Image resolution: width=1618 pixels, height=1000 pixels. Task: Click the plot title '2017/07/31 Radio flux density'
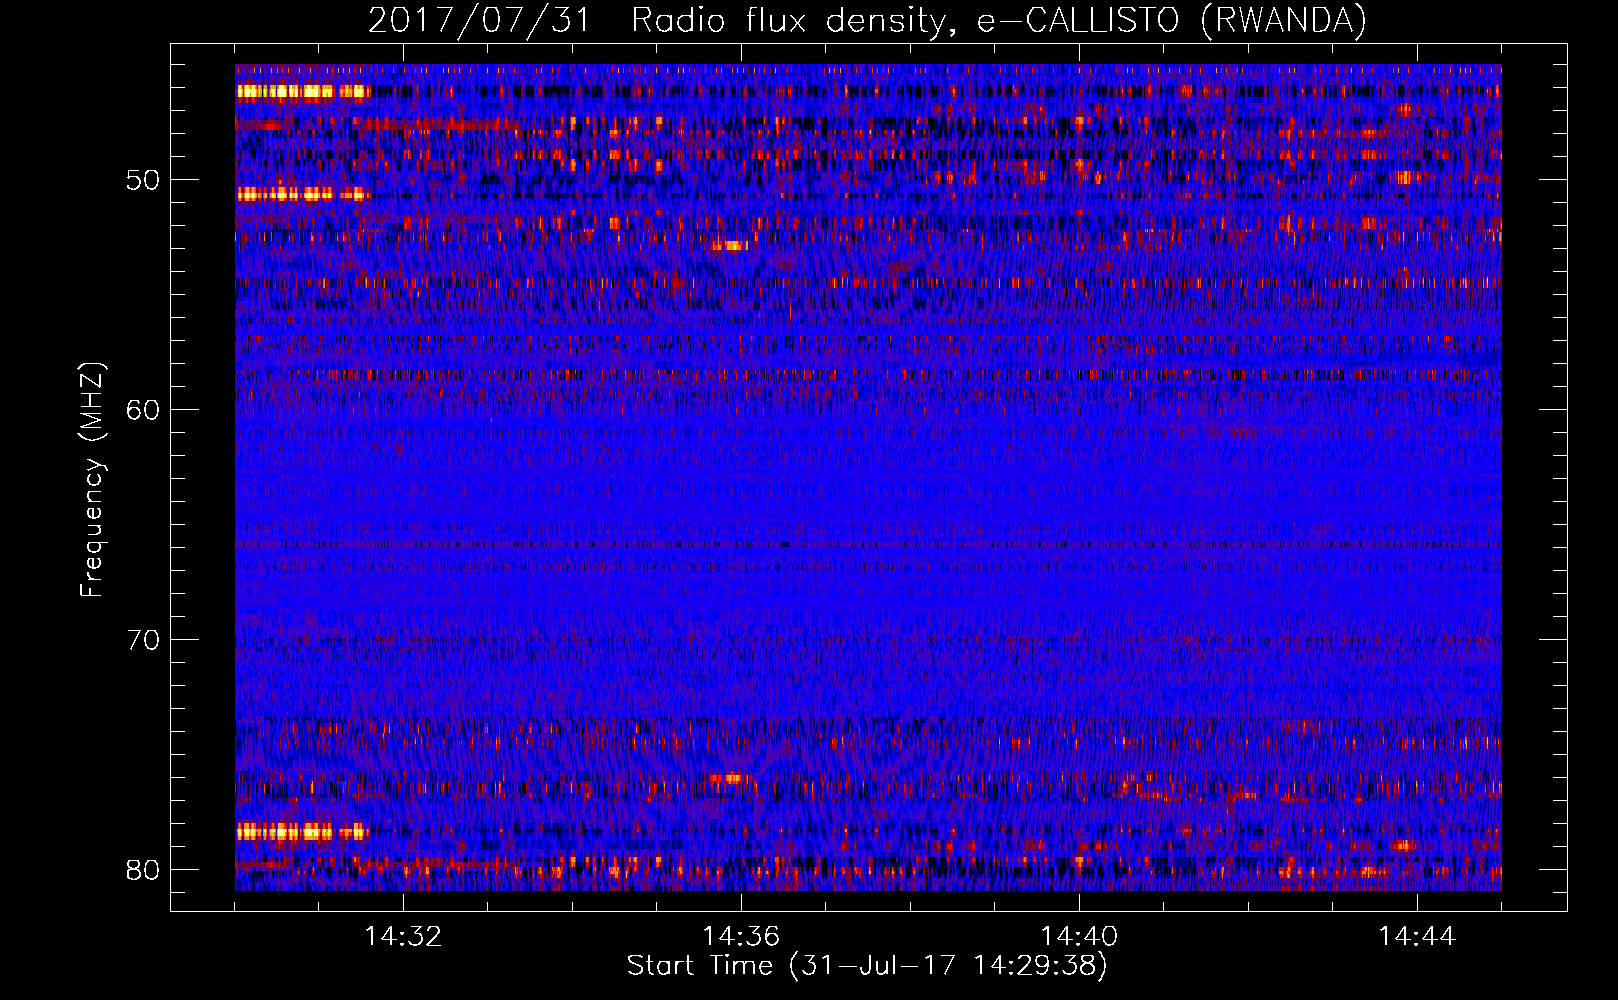click(867, 21)
